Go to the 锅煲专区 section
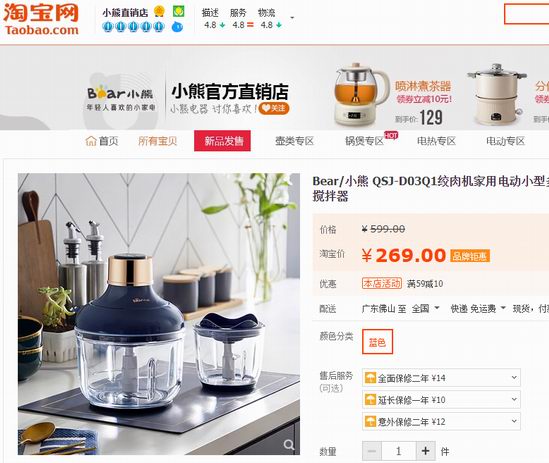This screenshot has height=463, width=549. pos(364,141)
